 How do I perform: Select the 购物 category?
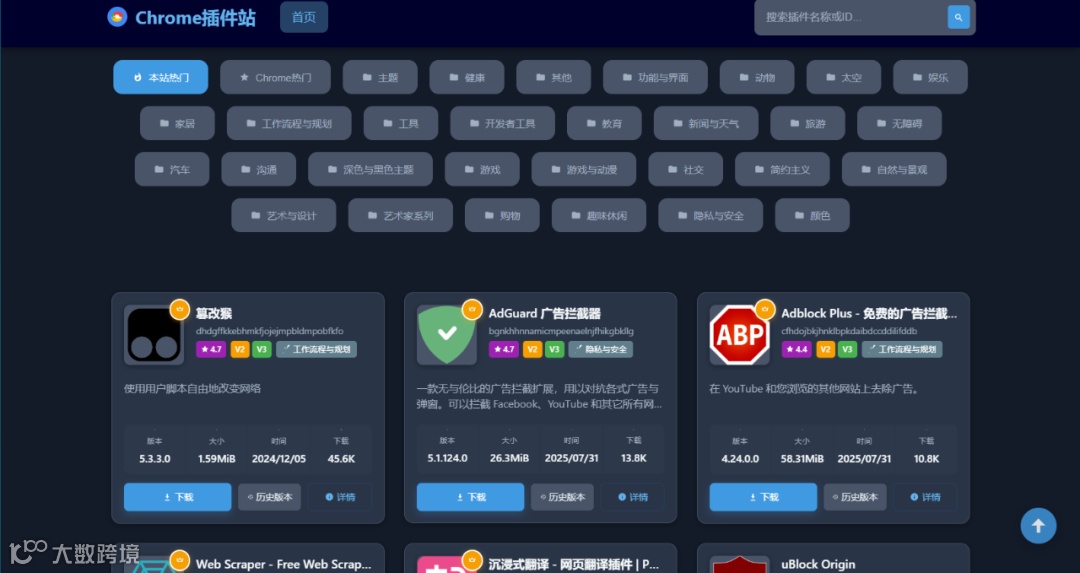(x=502, y=216)
